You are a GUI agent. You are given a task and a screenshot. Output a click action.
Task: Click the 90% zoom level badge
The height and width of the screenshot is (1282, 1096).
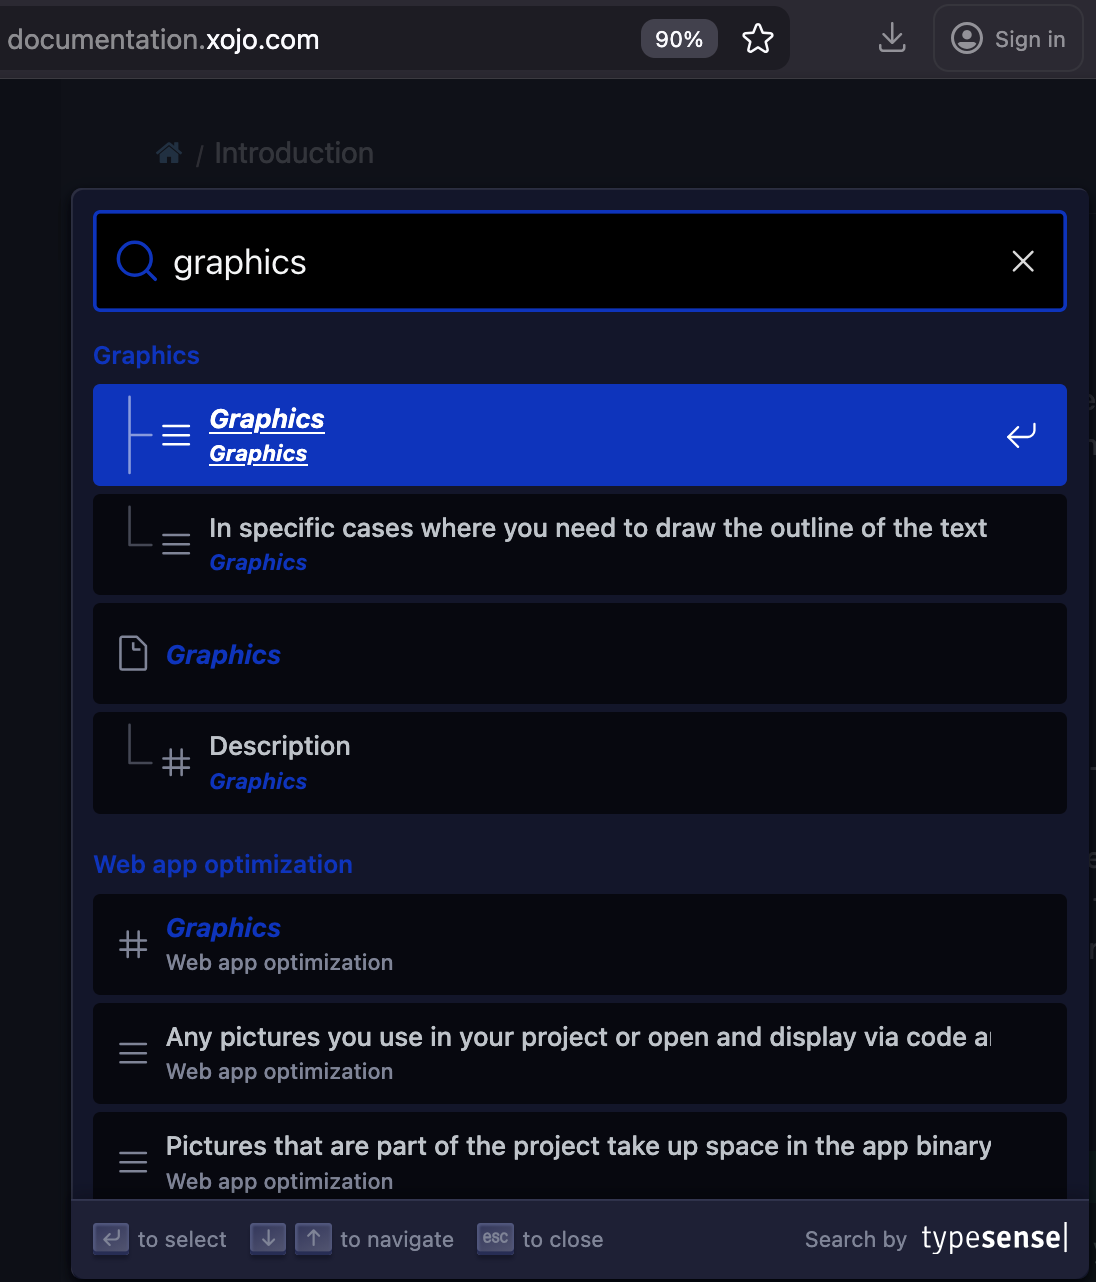(679, 39)
